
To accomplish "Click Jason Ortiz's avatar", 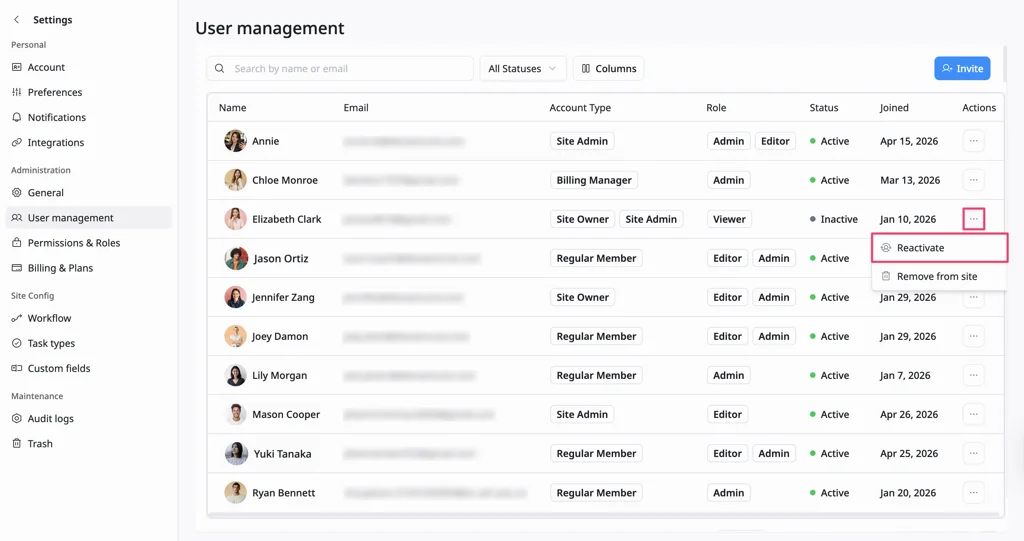I will tap(236, 258).
